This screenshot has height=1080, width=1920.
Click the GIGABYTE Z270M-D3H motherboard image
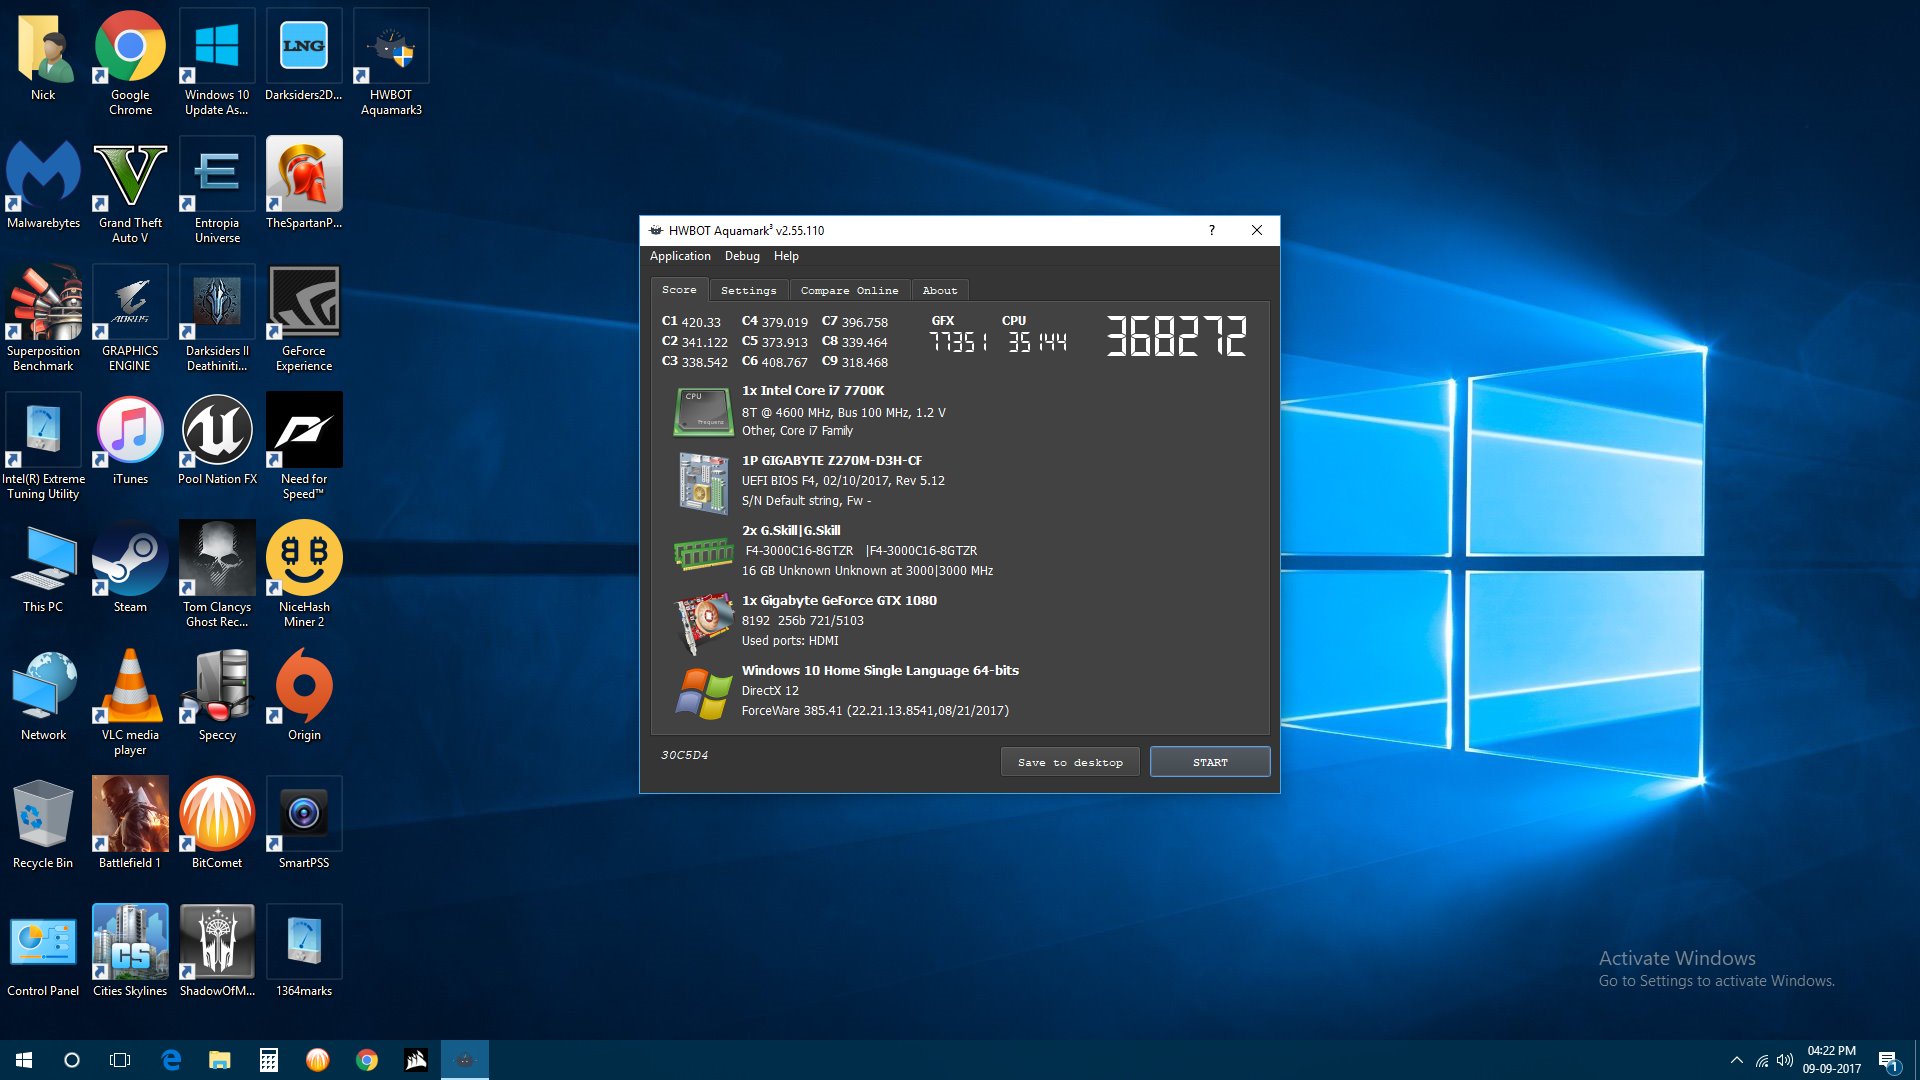coord(703,483)
